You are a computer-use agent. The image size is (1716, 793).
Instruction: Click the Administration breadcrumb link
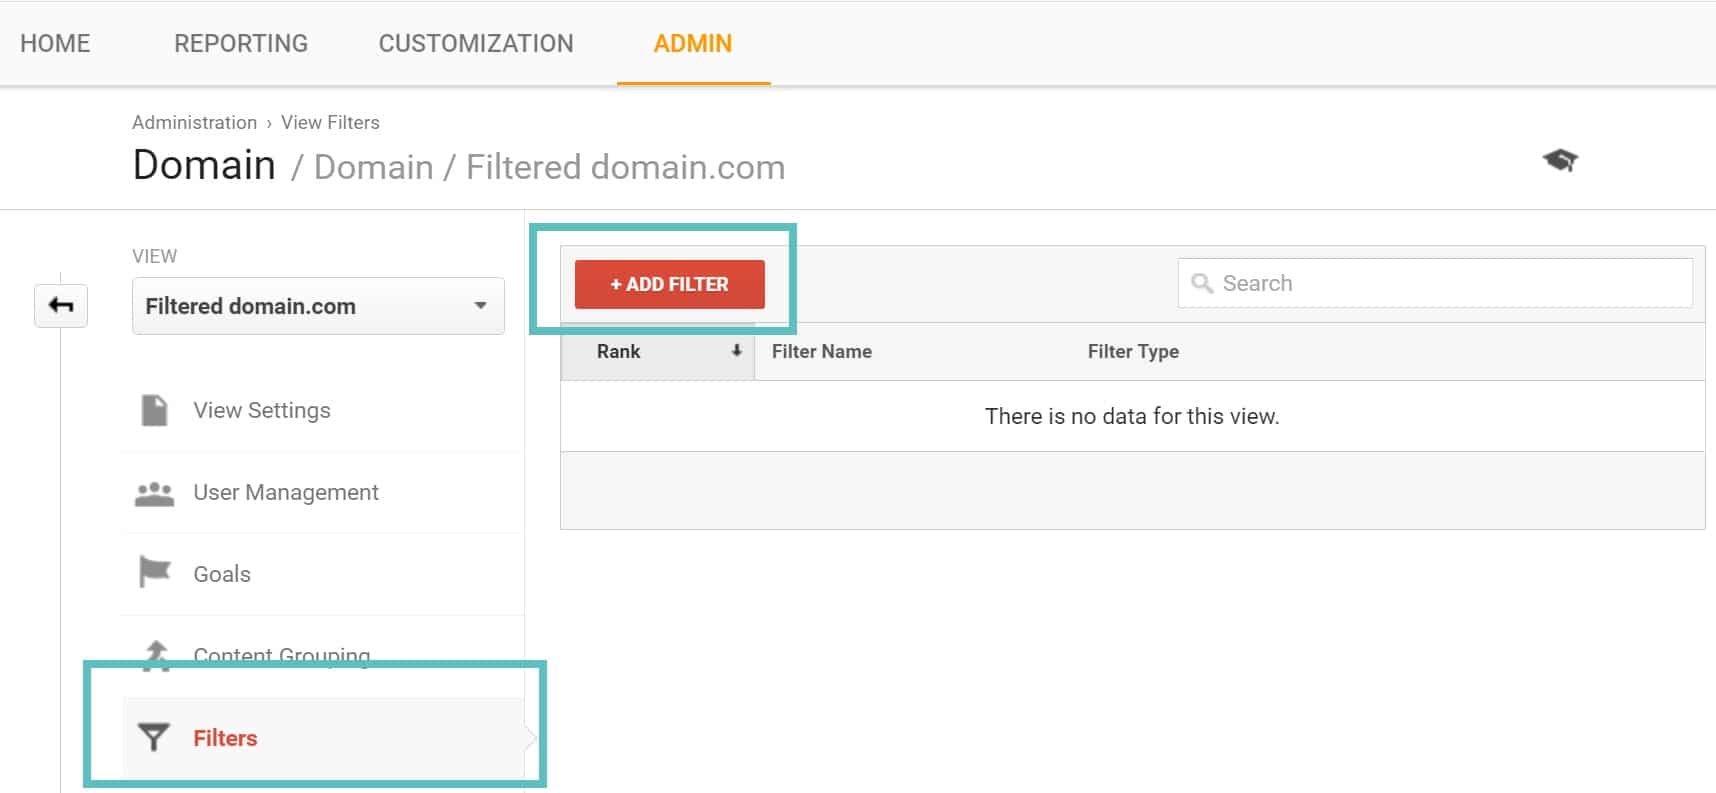194,122
